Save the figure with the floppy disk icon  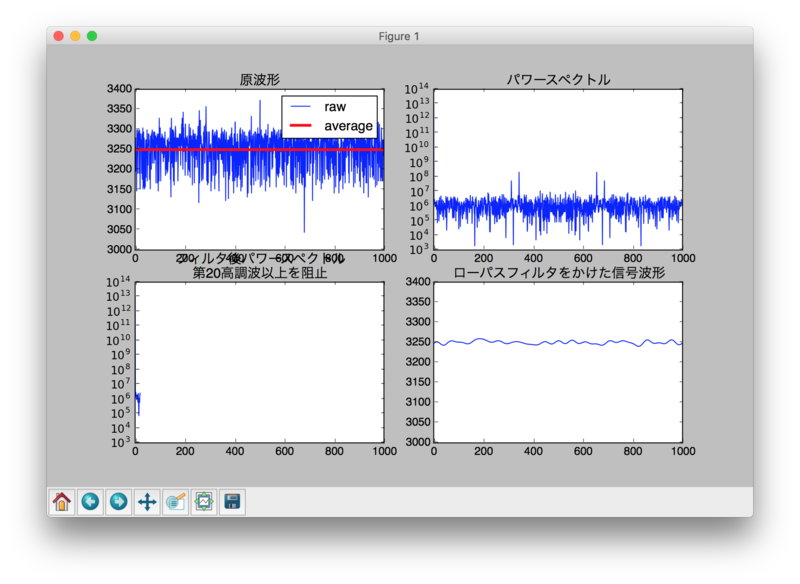(233, 502)
